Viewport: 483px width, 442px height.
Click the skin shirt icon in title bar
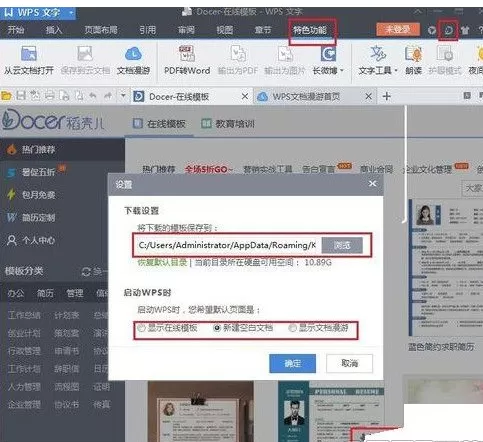[465, 31]
